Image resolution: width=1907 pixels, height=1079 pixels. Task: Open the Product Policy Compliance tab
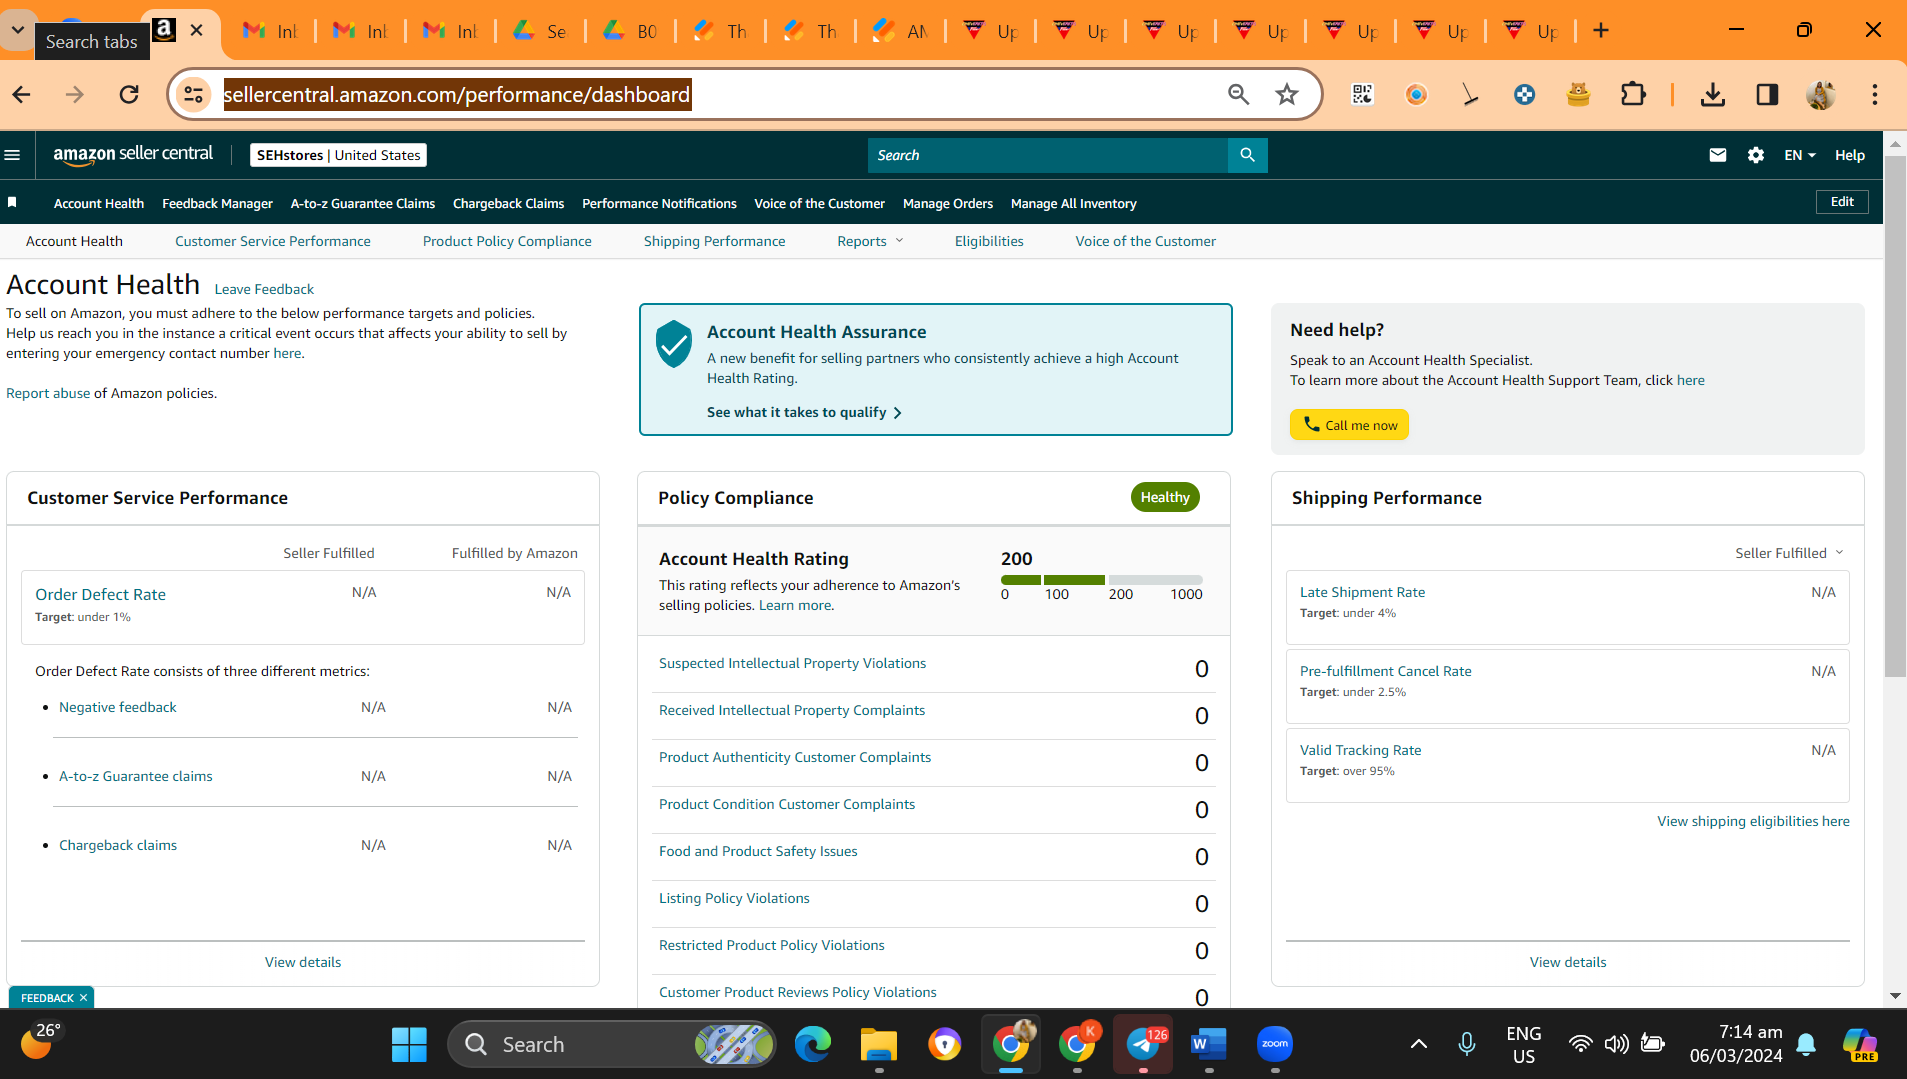tap(507, 241)
